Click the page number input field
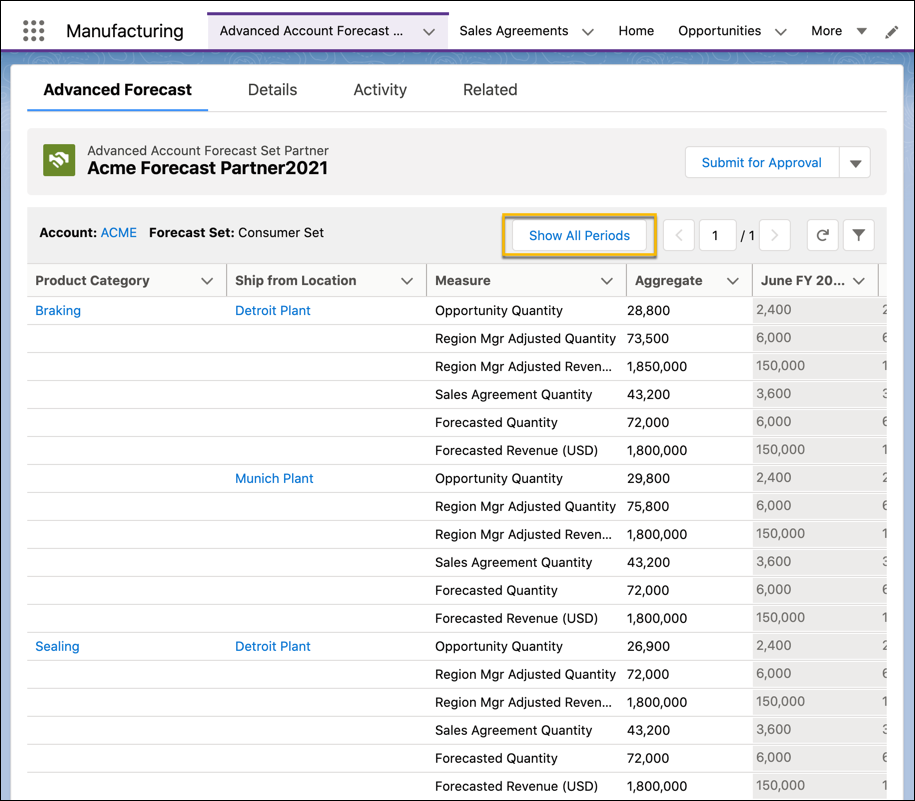Screen dimensions: 915x801 pyautogui.click(x=718, y=235)
